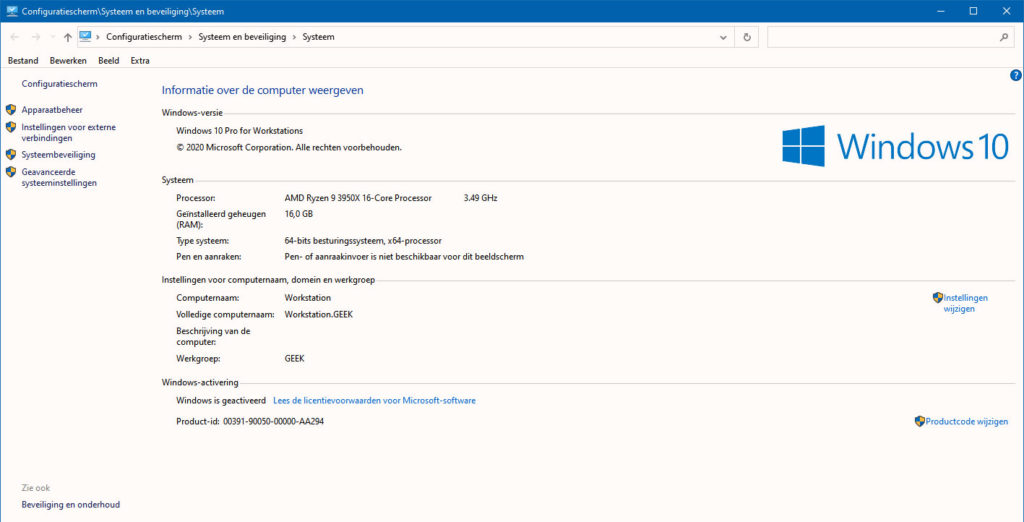Click the shield icon beside Productcode wijzigen
The image size is (1024, 522).
pyautogui.click(x=920, y=421)
